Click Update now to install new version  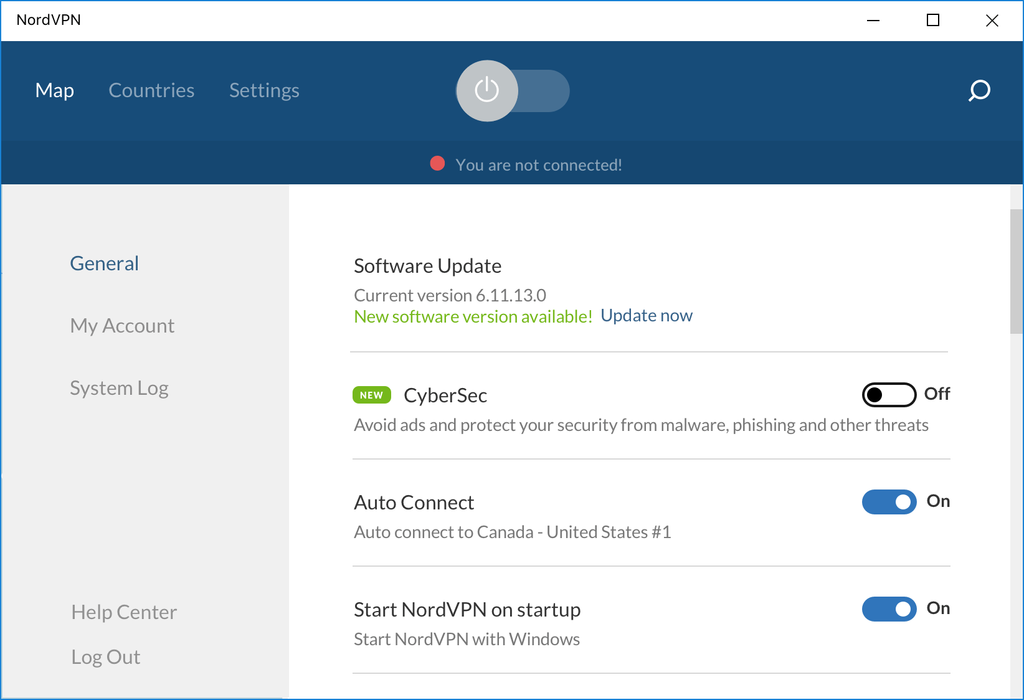(646, 315)
